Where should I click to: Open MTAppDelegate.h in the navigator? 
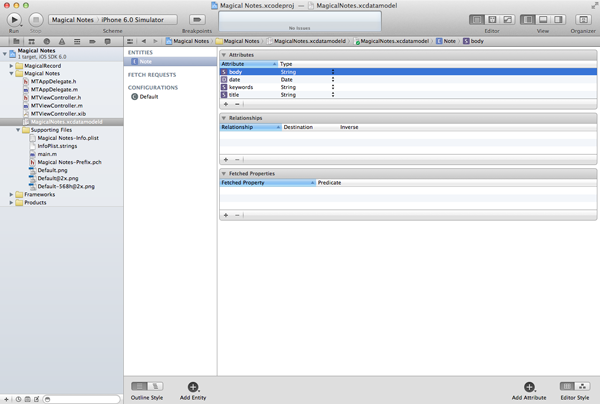tap(53, 81)
